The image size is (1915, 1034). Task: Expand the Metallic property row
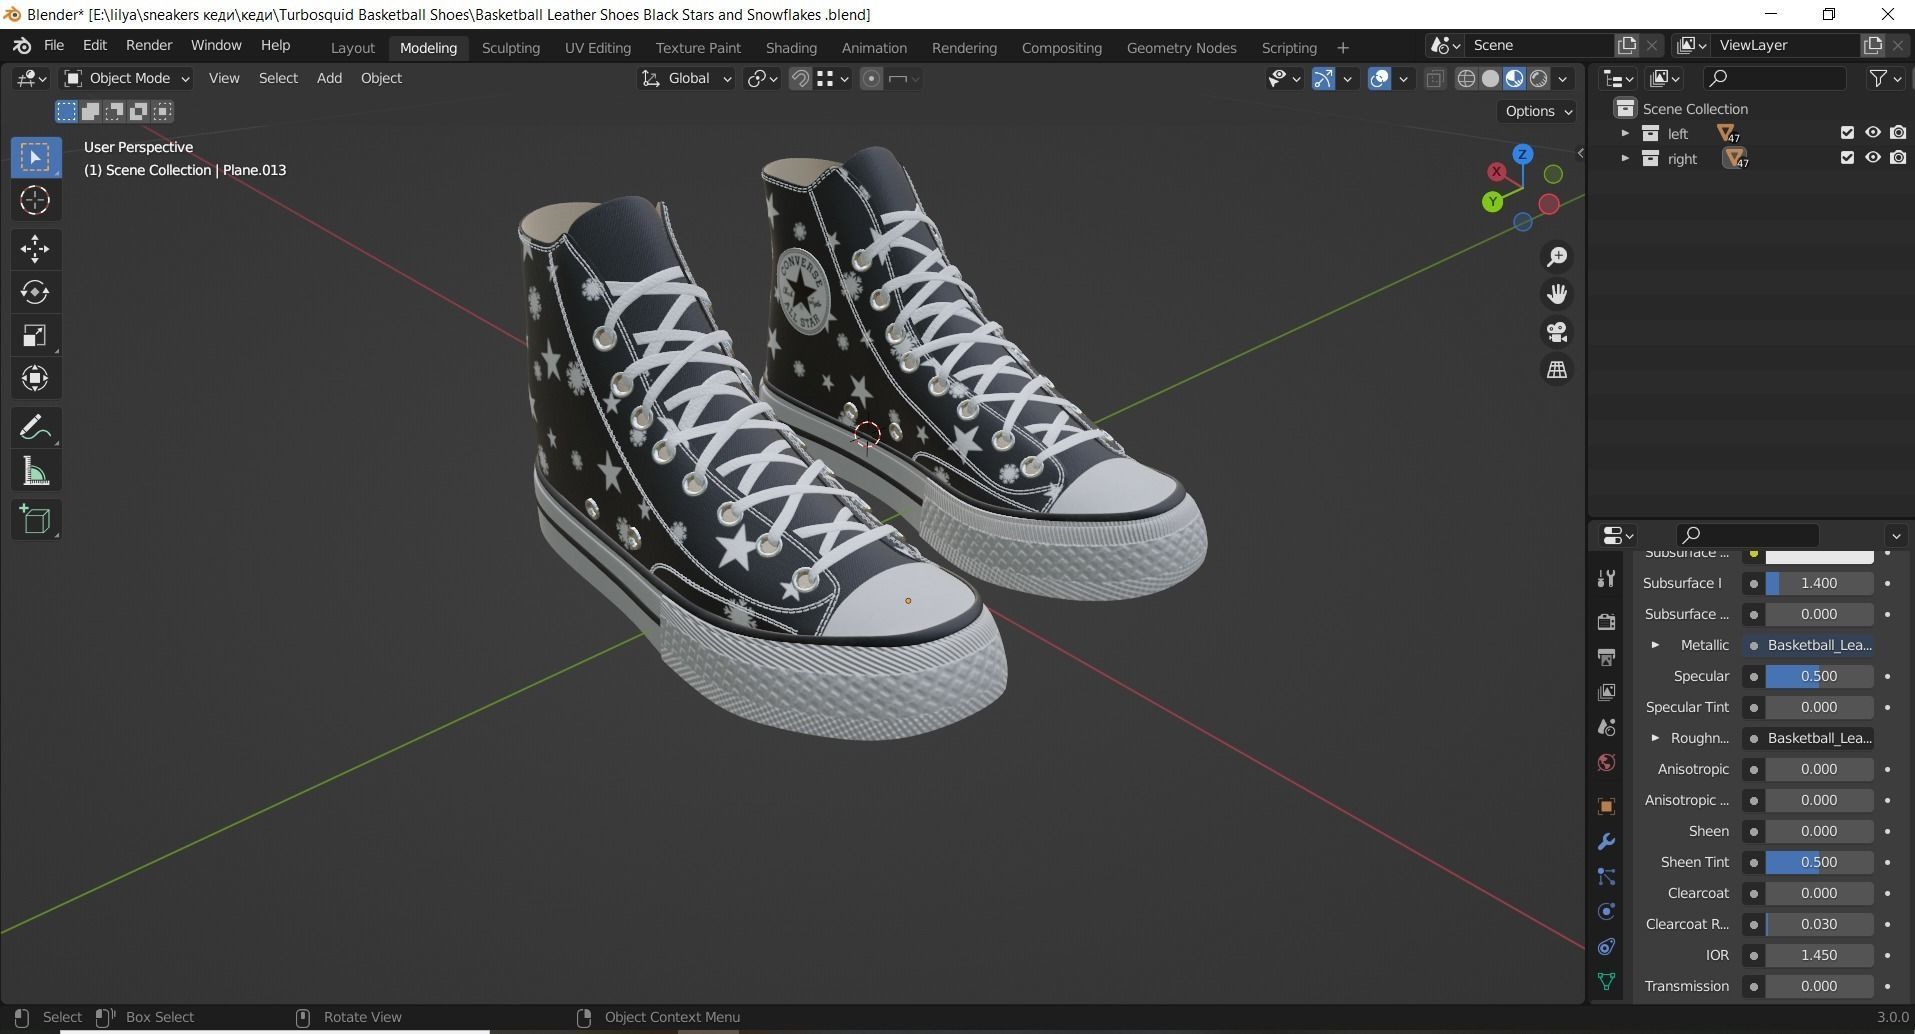[1655, 645]
